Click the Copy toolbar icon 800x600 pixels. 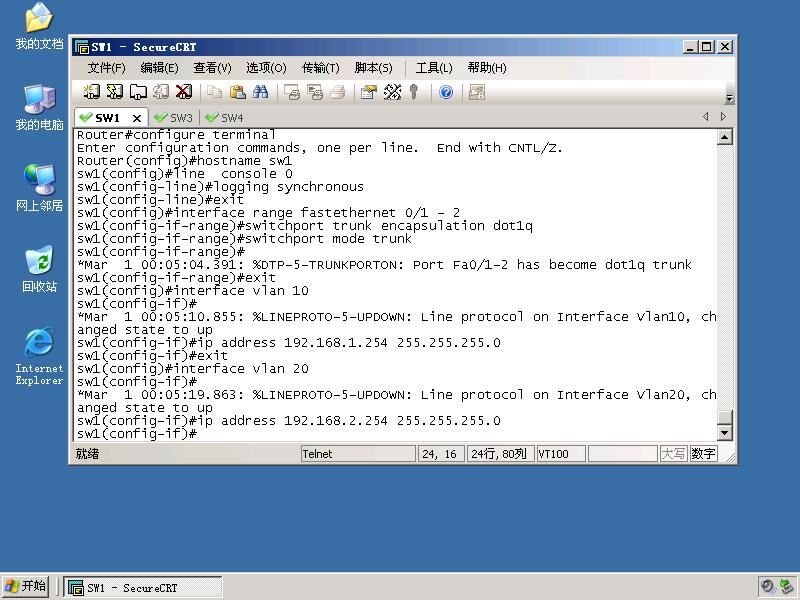(x=214, y=92)
